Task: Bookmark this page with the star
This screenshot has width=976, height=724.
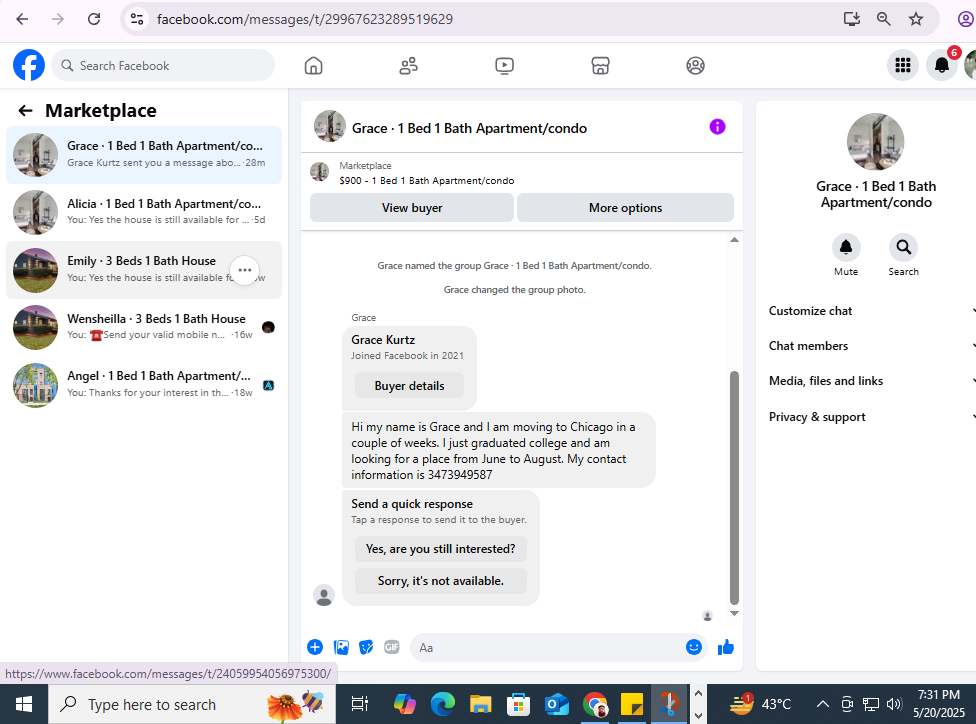Action: (916, 19)
